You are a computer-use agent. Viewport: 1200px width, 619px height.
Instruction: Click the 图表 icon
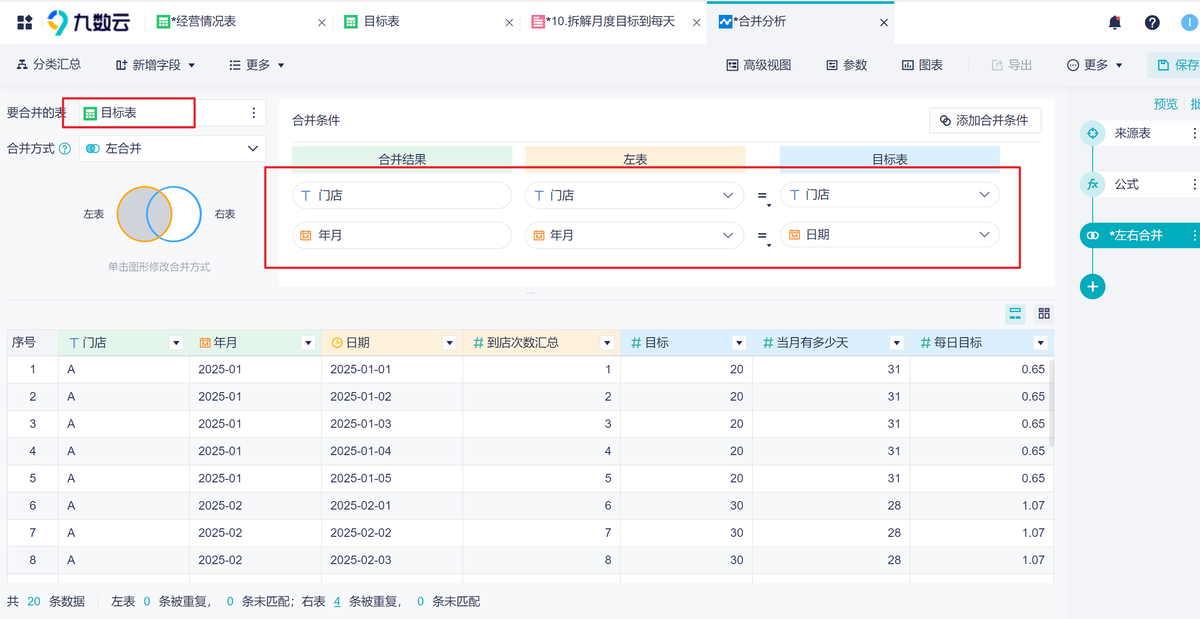[x=922, y=64]
